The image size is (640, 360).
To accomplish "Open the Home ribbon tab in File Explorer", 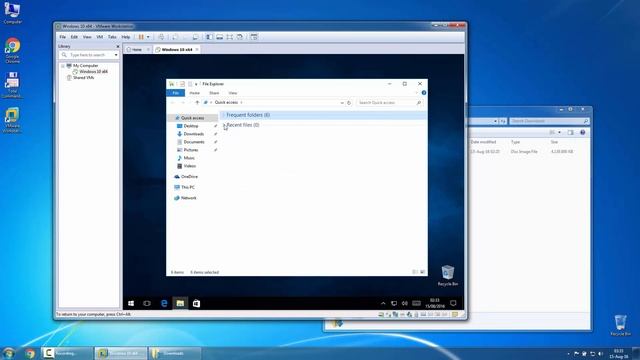I will pyautogui.click(x=194, y=93).
